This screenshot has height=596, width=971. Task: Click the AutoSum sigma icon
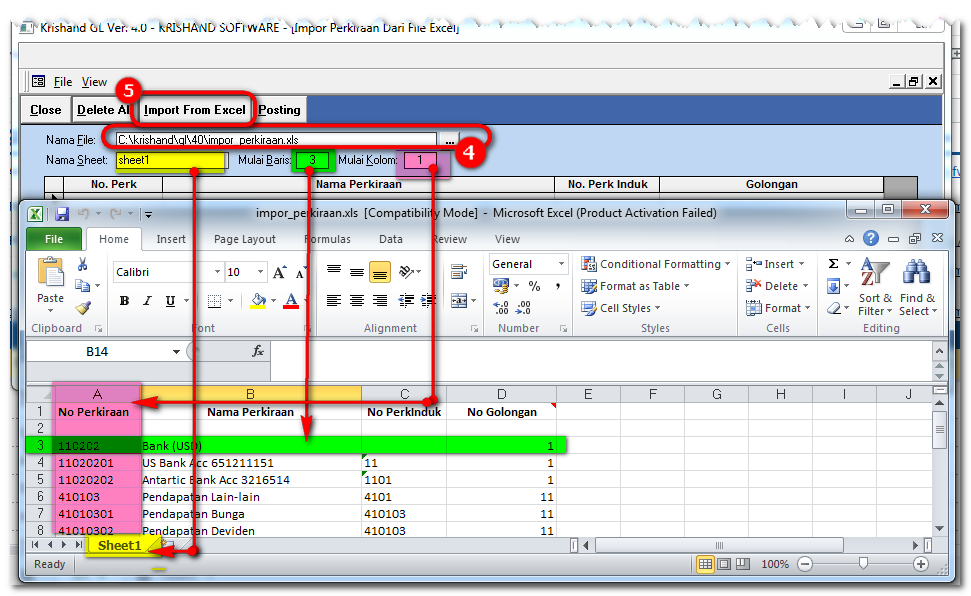[x=834, y=265]
